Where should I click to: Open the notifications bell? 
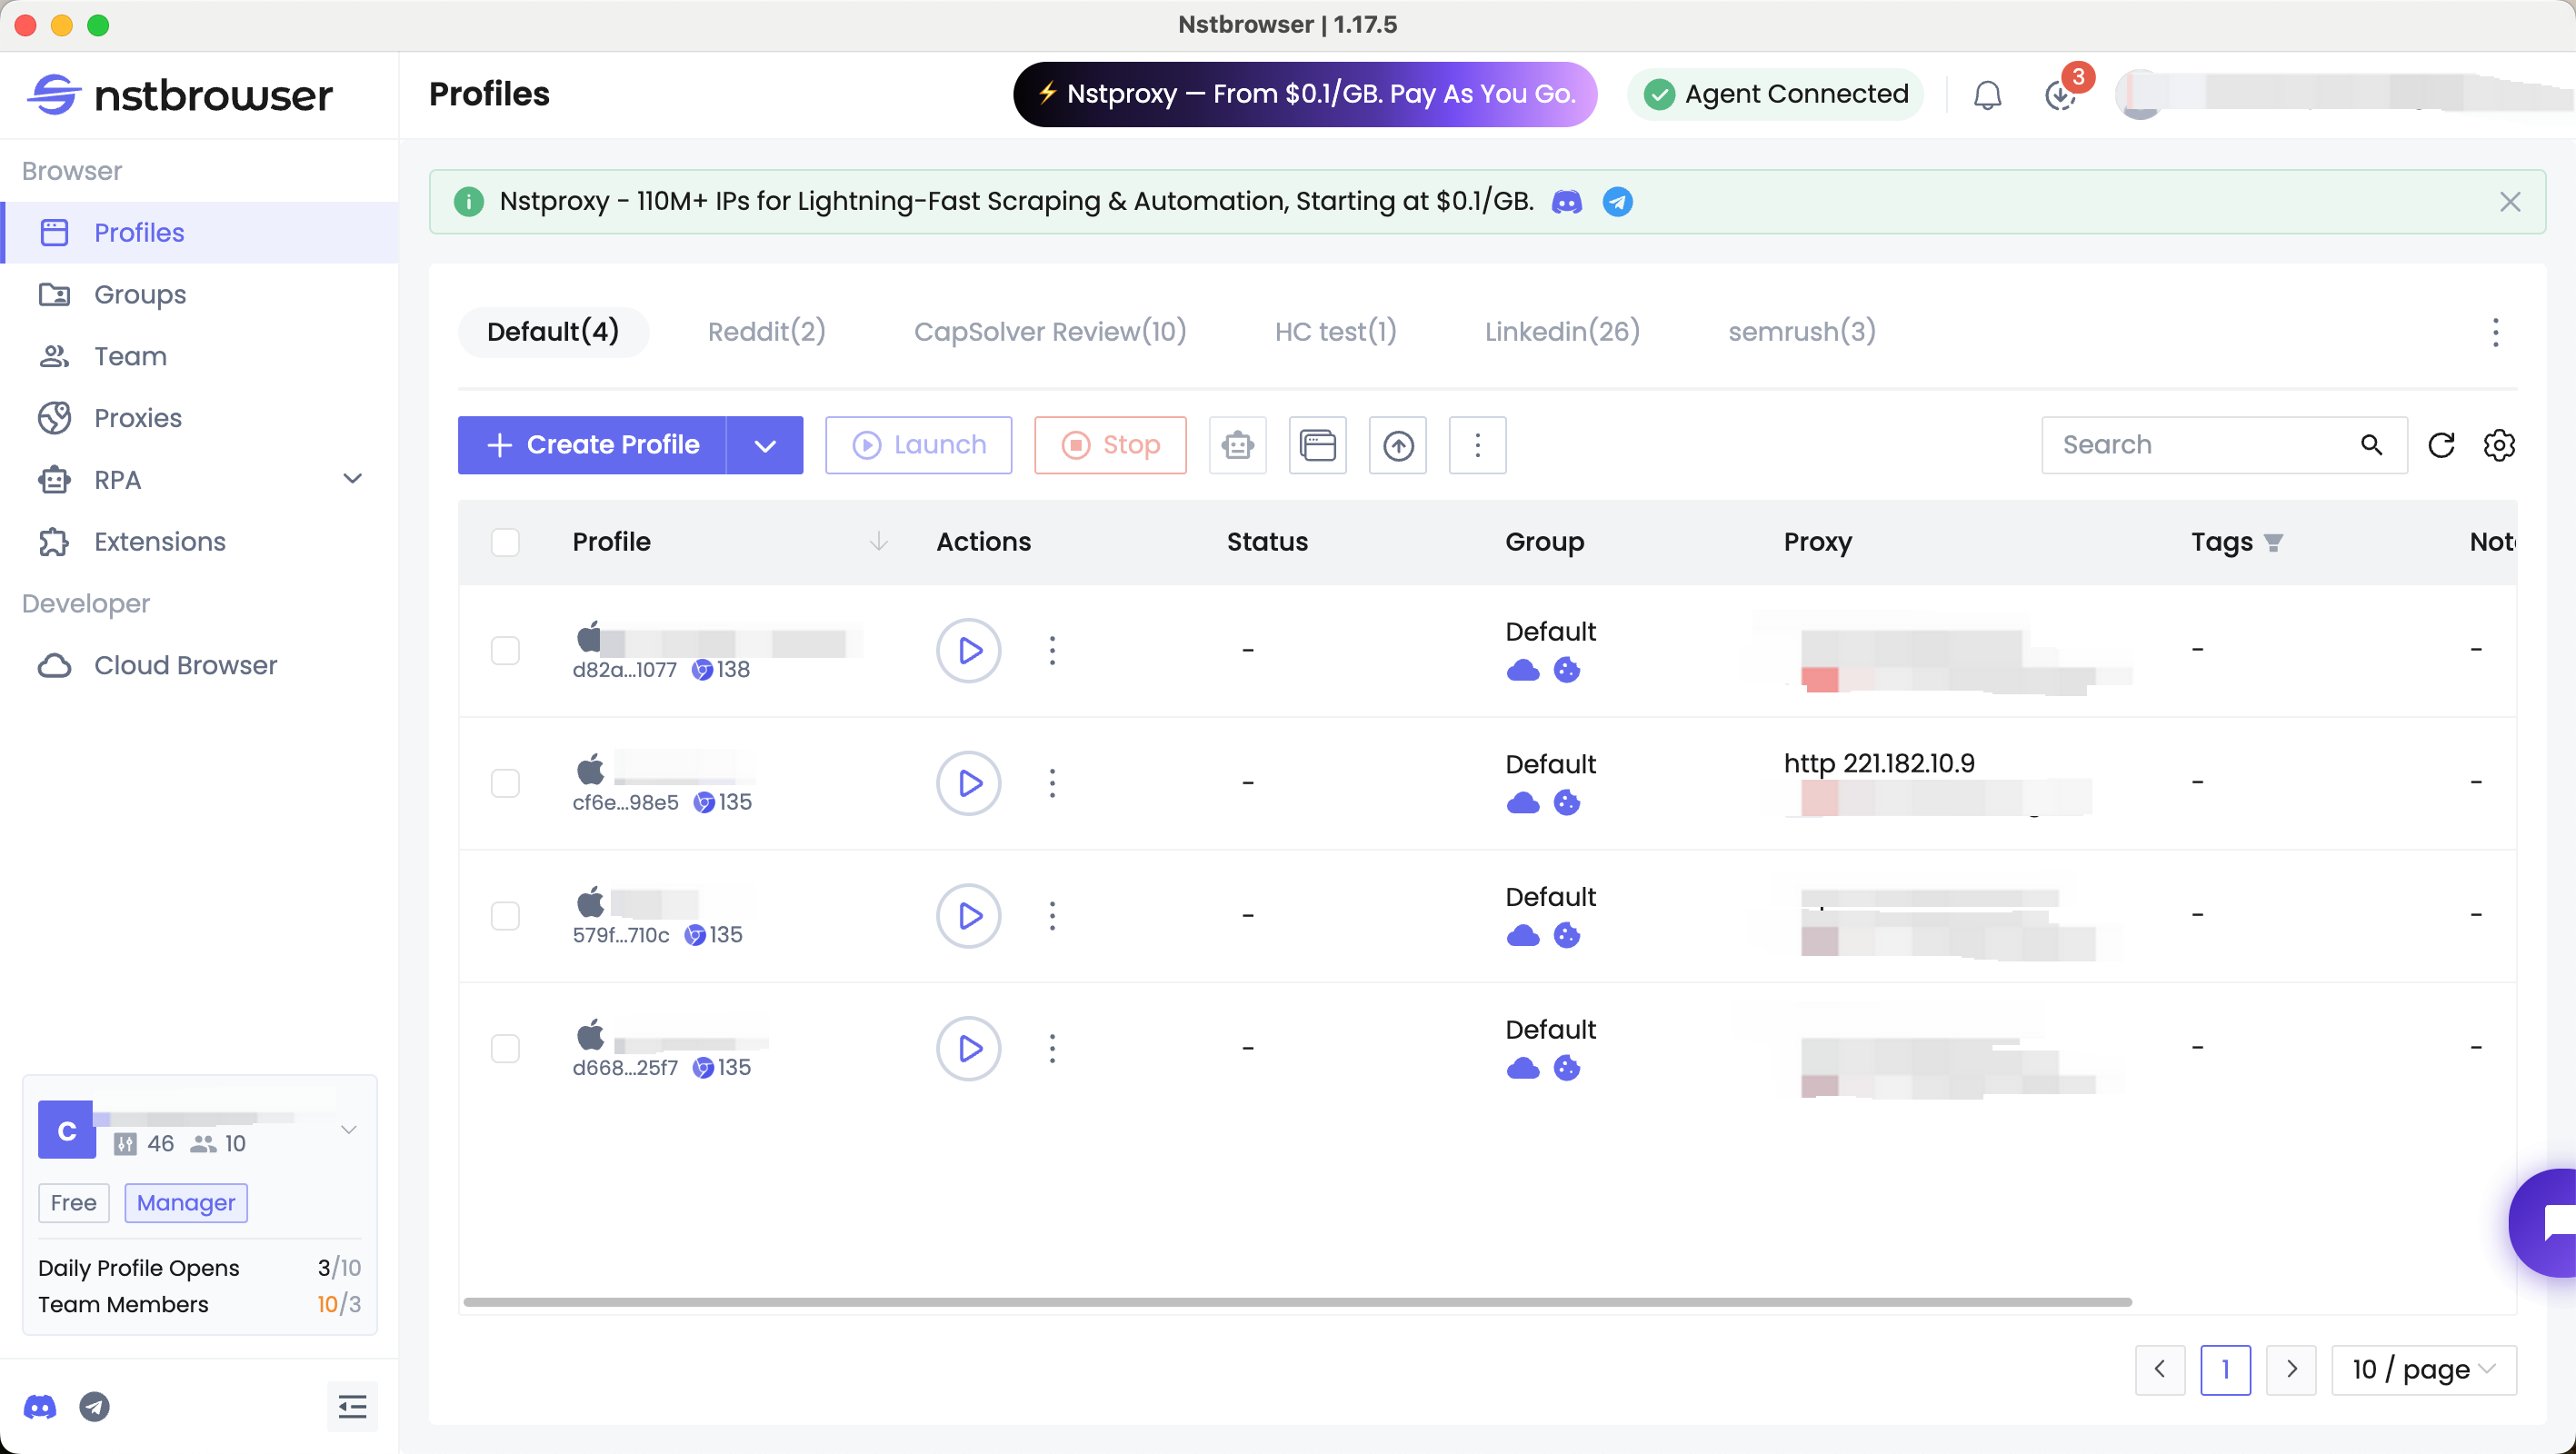[1987, 95]
